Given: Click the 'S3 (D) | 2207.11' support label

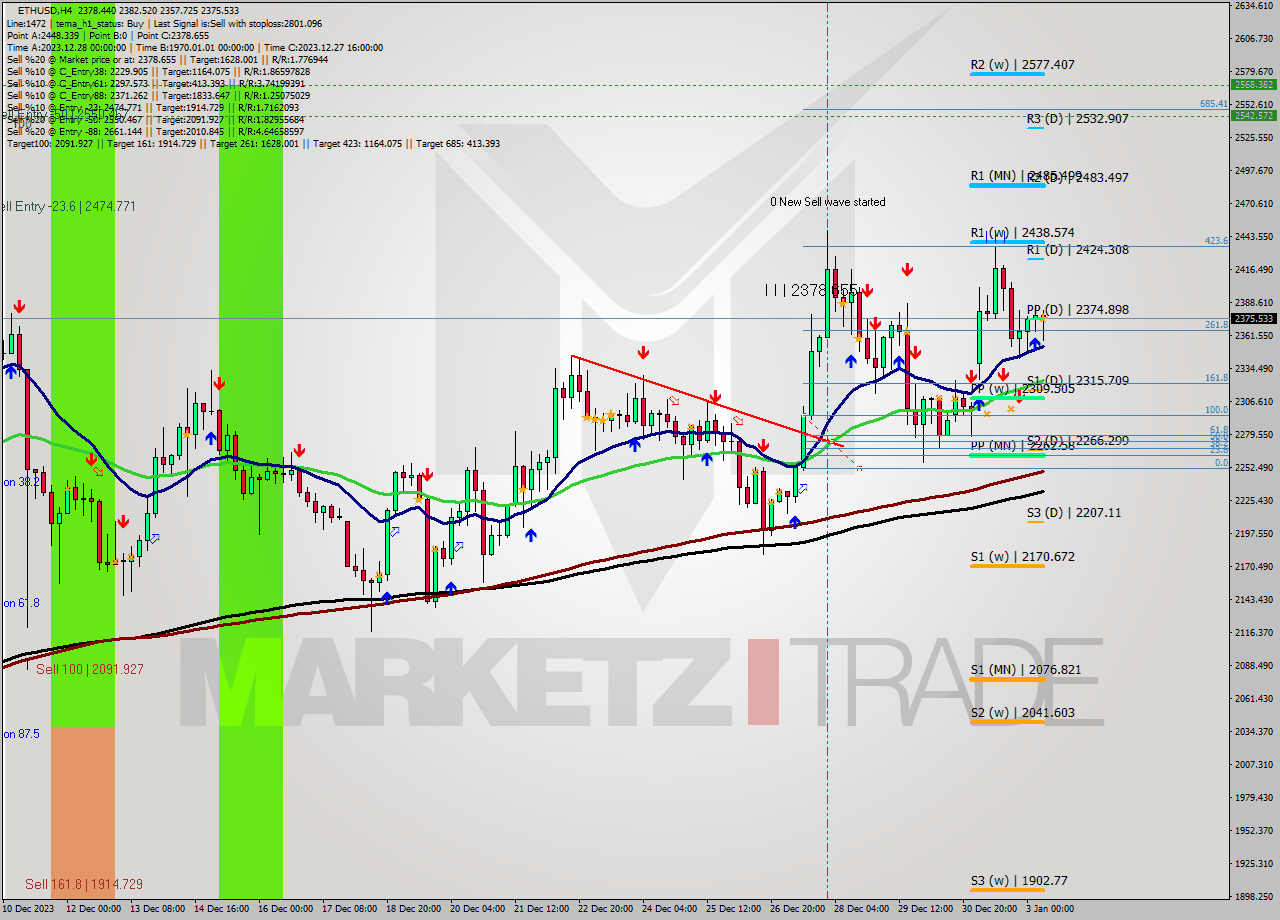Looking at the screenshot, I should click(x=1073, y=513).
